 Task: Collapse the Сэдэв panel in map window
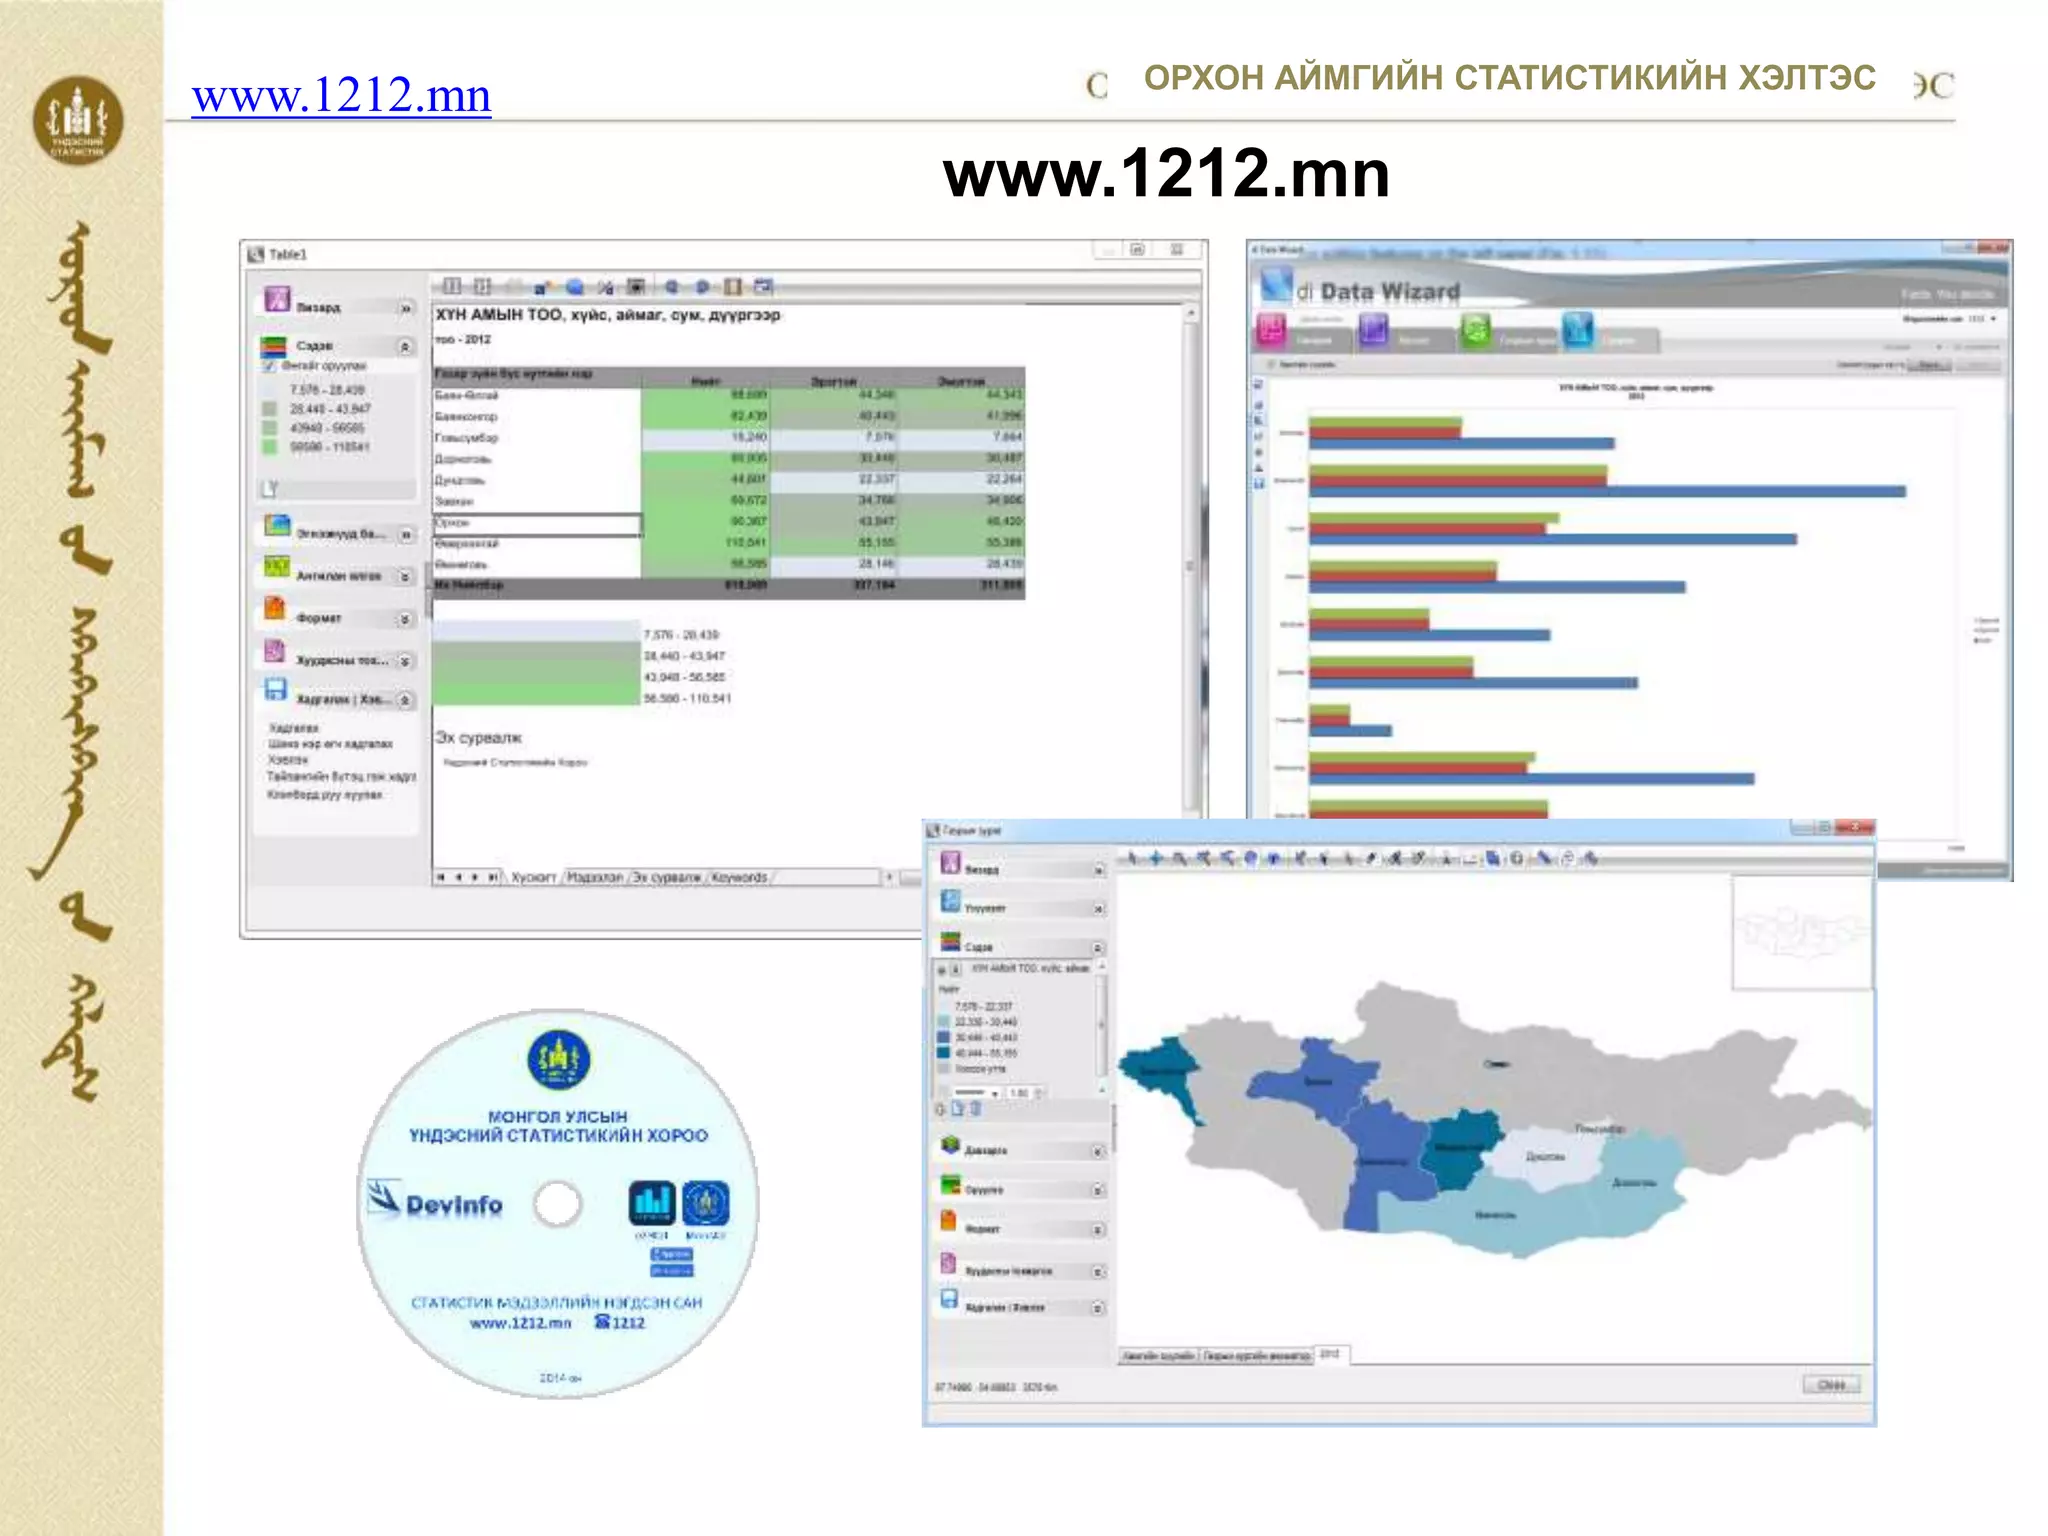click(1098, 947)
